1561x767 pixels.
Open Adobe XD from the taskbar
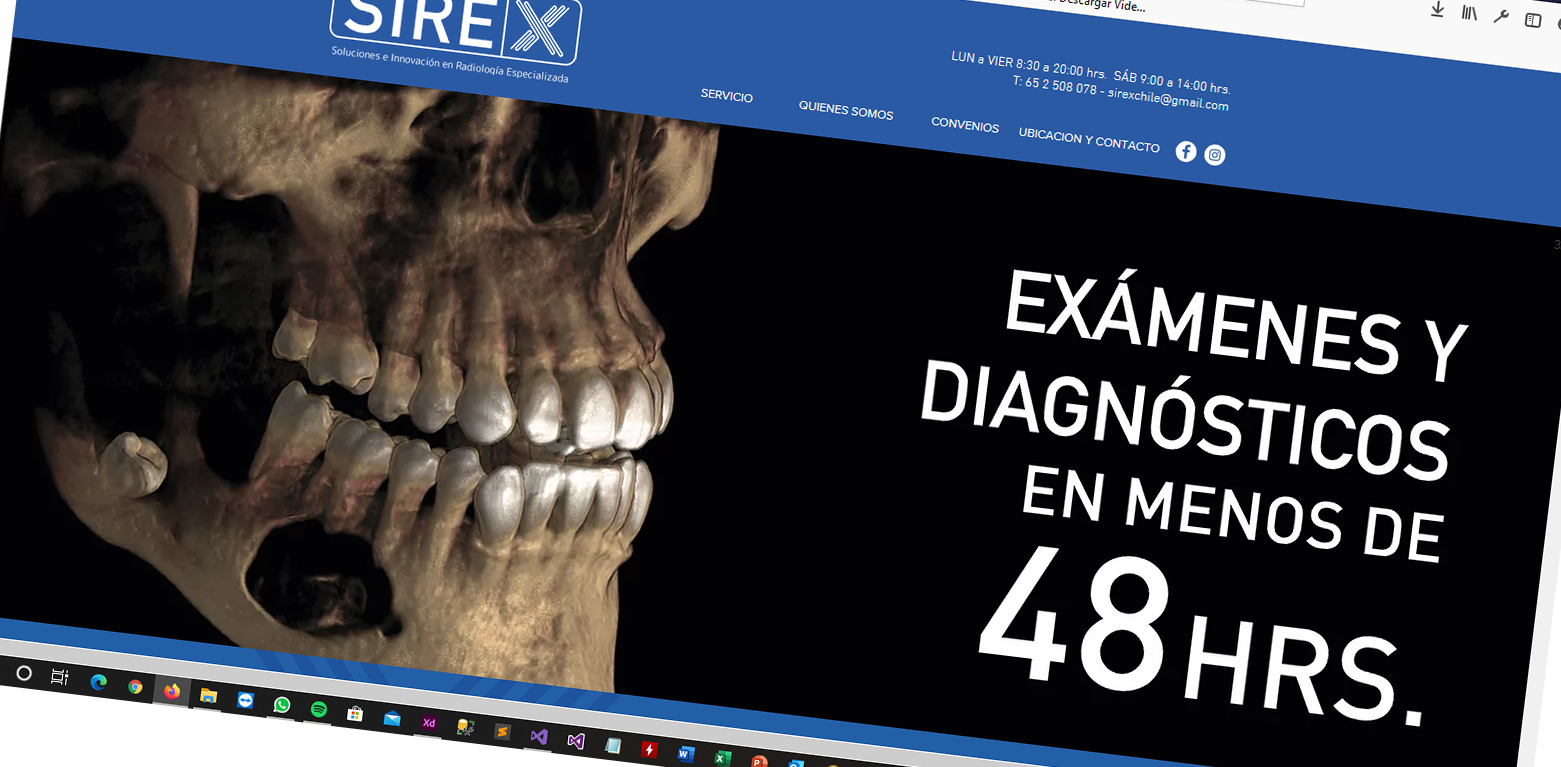coord(429,722)
